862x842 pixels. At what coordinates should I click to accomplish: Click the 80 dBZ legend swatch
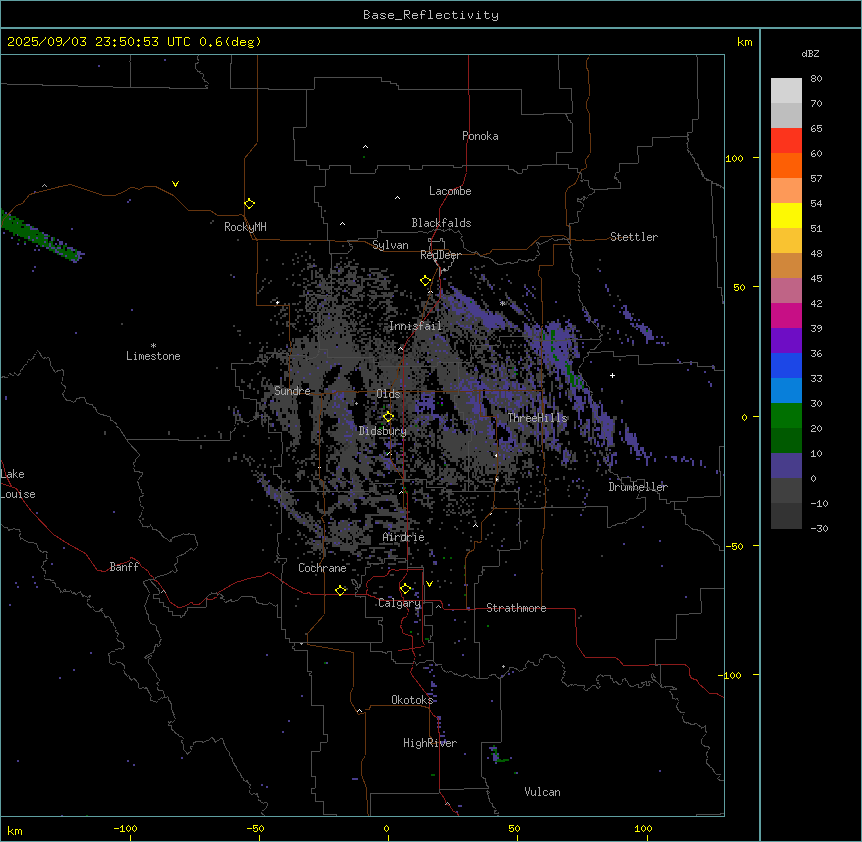tap(786, 91)
